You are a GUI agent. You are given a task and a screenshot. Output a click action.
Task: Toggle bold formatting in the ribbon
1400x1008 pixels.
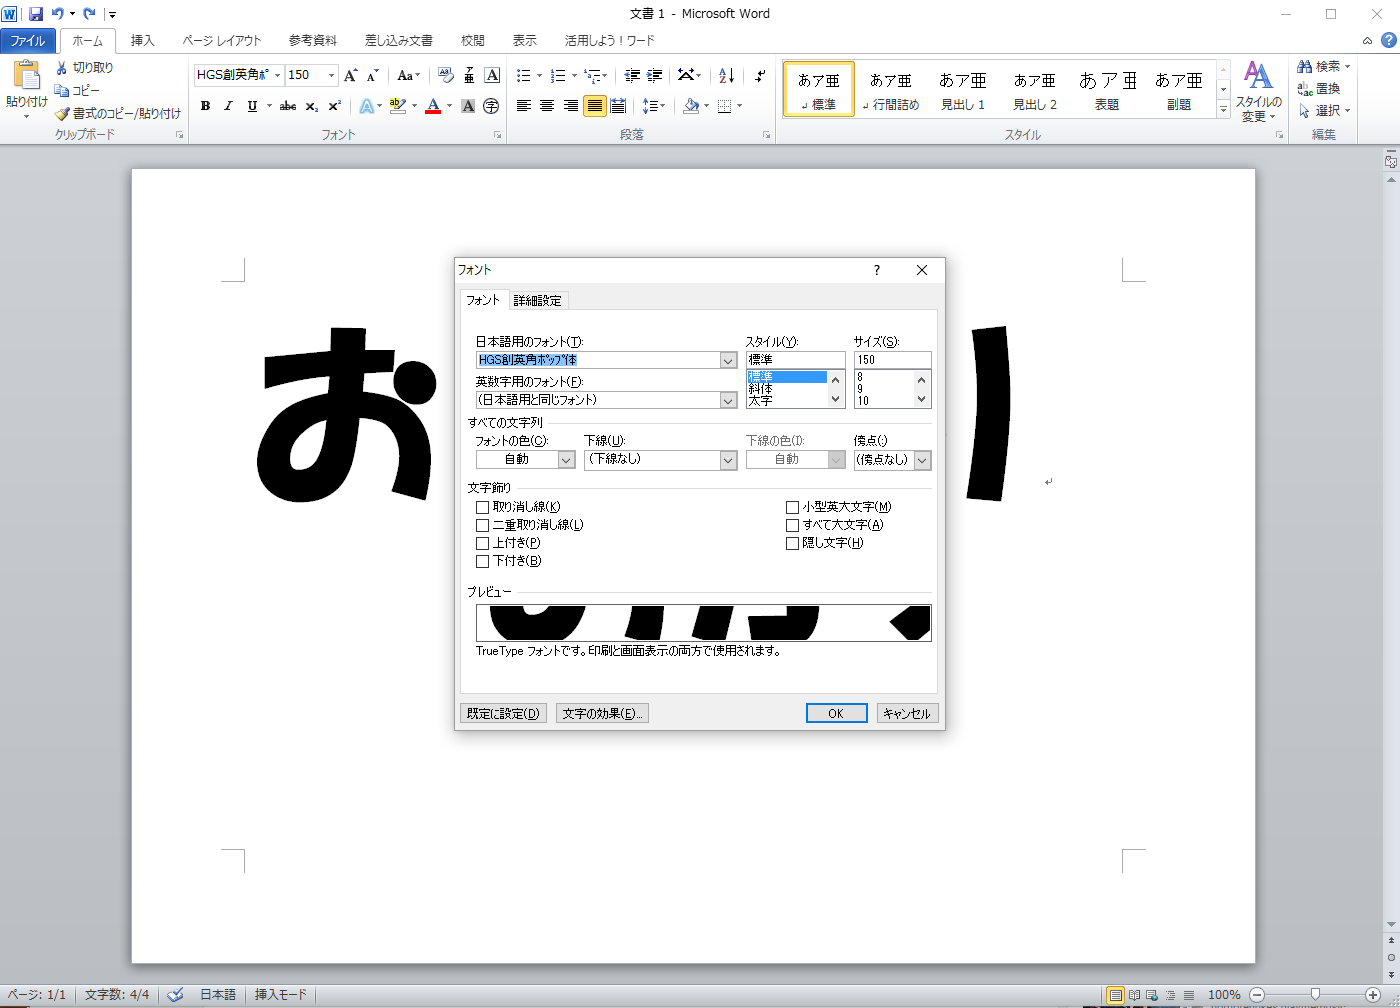[x=205, y=106]
